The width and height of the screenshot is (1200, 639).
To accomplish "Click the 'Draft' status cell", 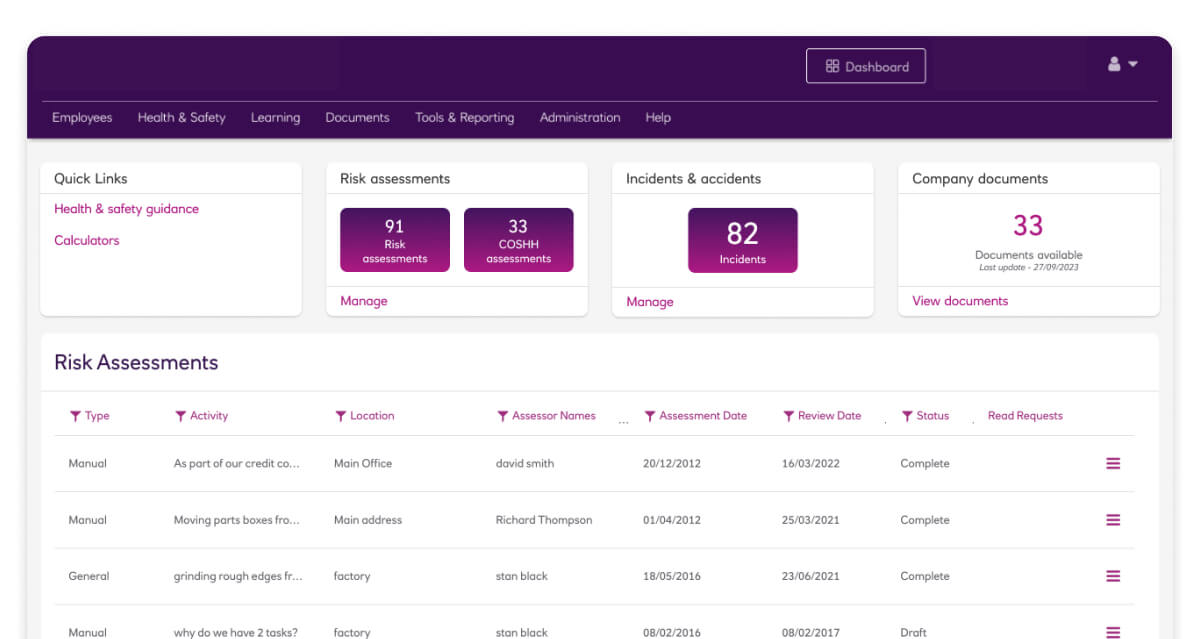I will 914,632.
